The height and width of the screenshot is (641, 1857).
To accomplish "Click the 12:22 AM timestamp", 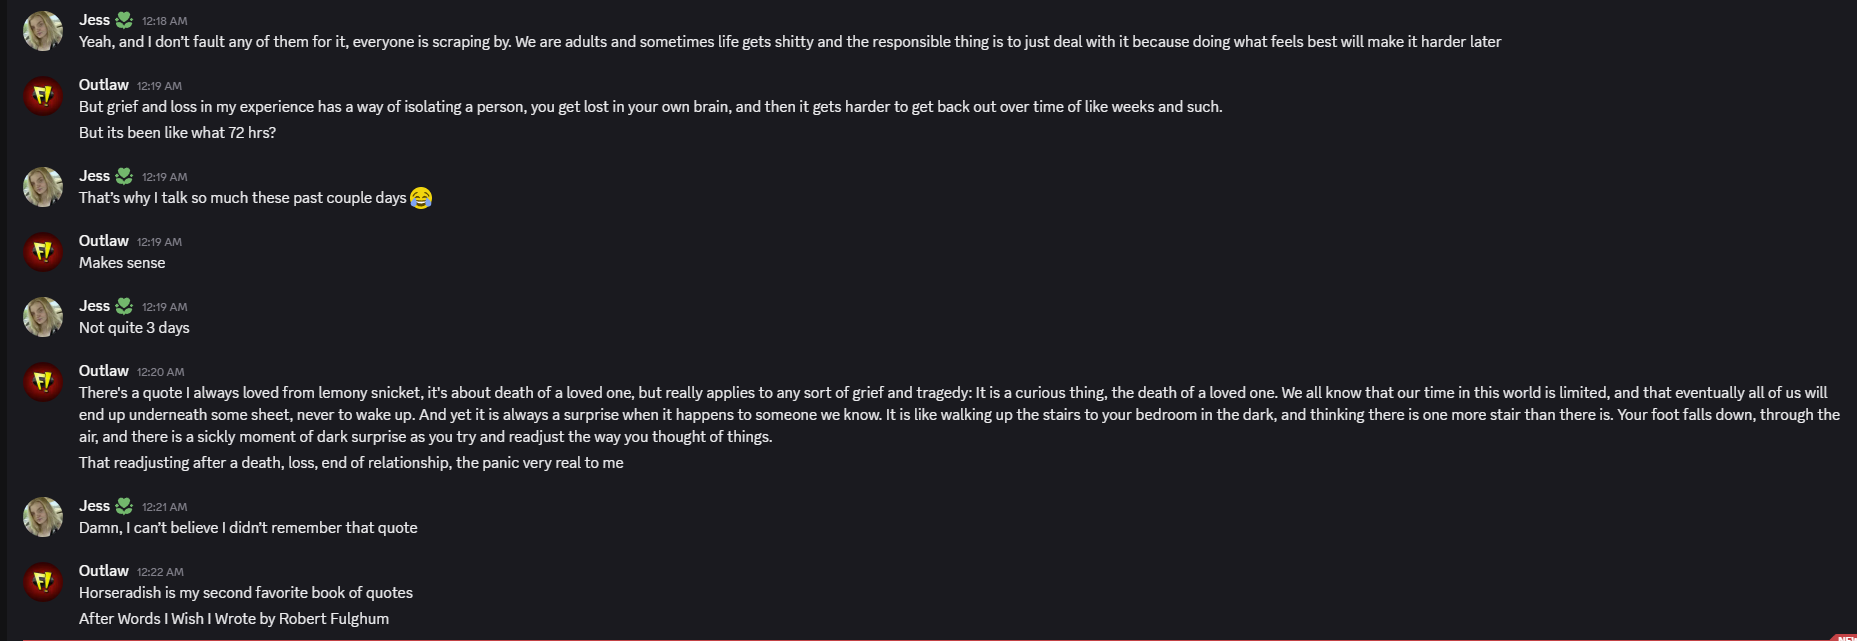I will pyautogui.click(x=160, y=572).
